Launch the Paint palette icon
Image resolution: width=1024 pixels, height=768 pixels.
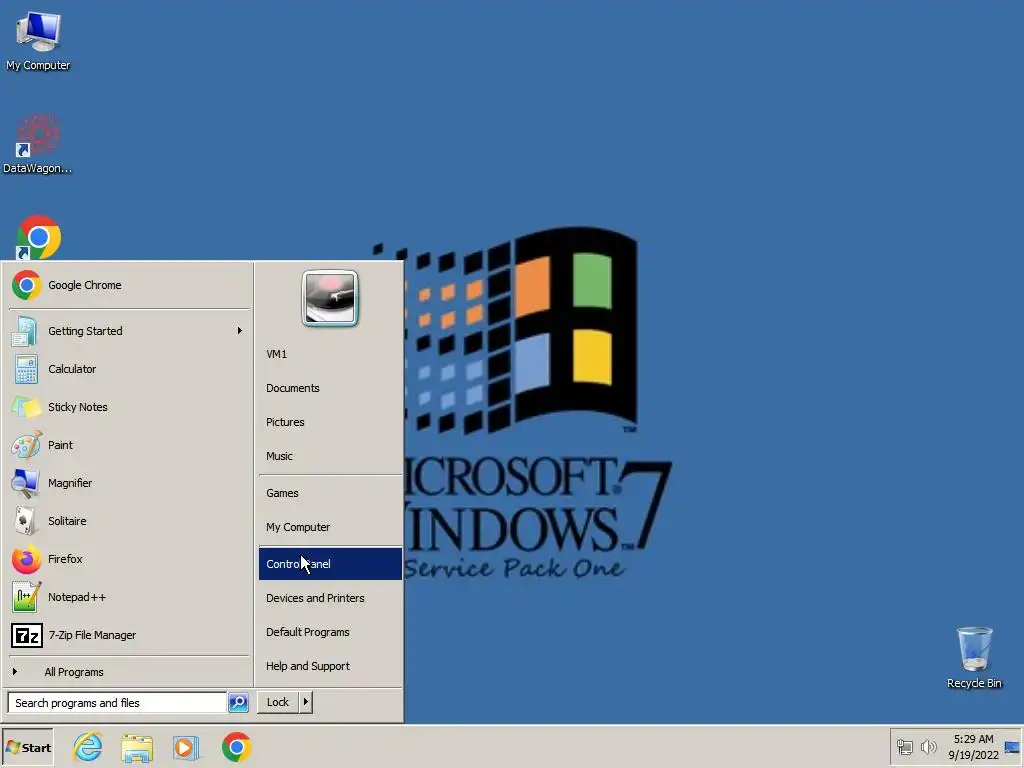(26, 445)
